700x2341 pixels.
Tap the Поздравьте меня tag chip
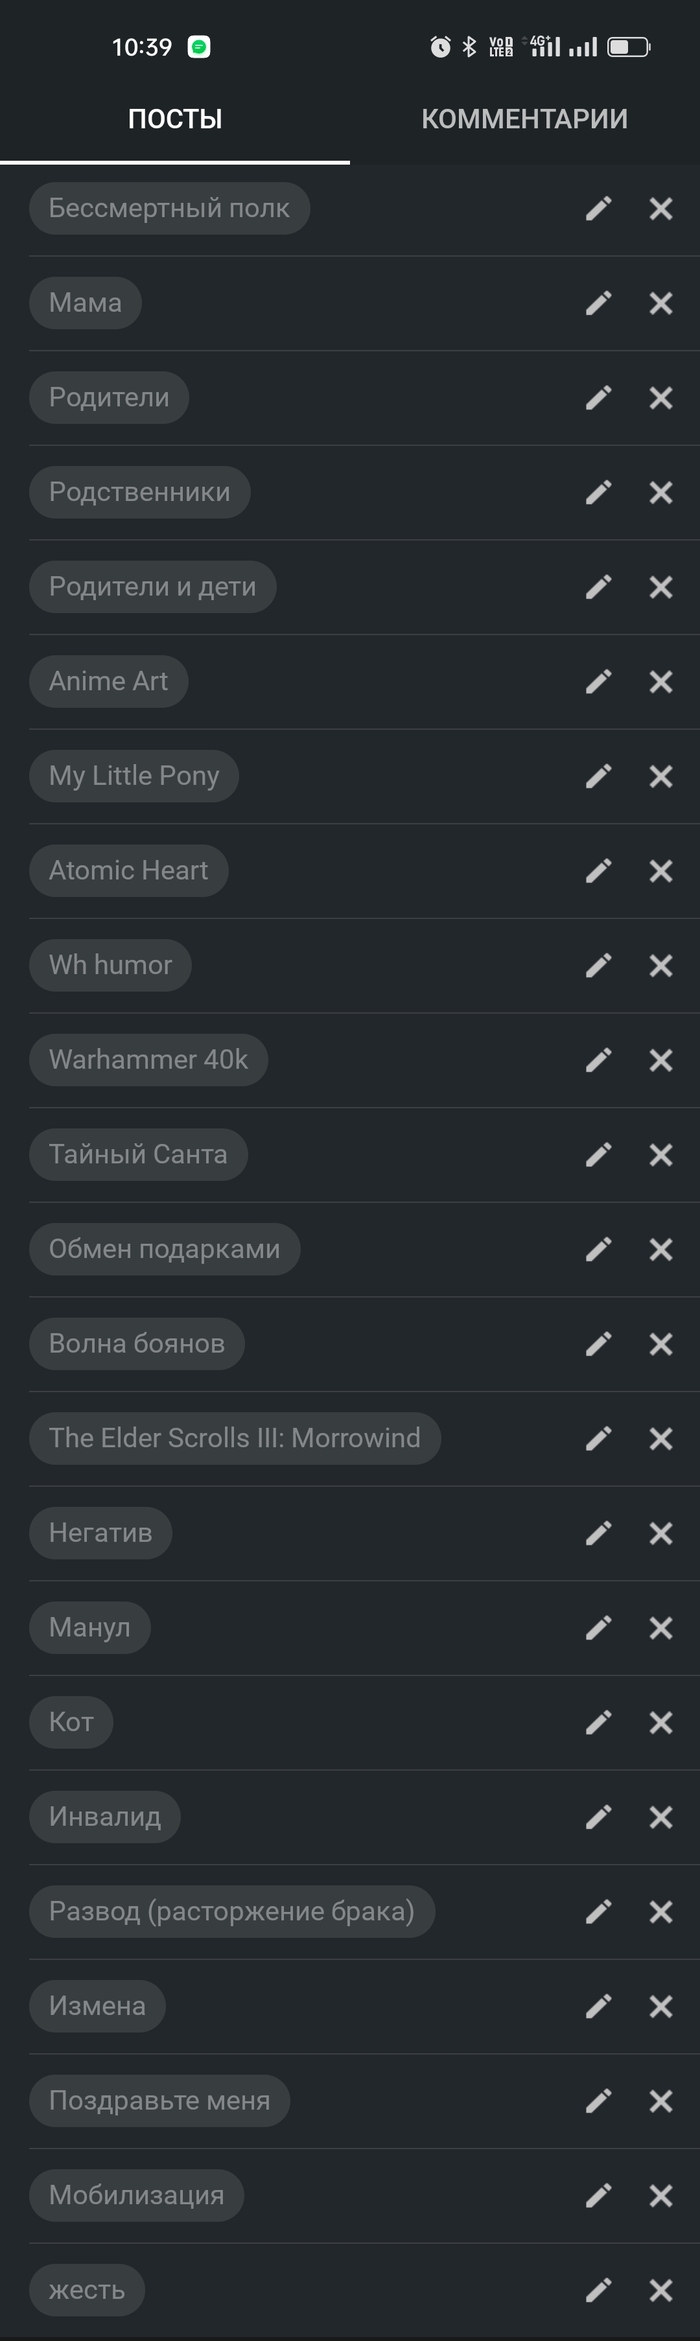pos(159,2100)
